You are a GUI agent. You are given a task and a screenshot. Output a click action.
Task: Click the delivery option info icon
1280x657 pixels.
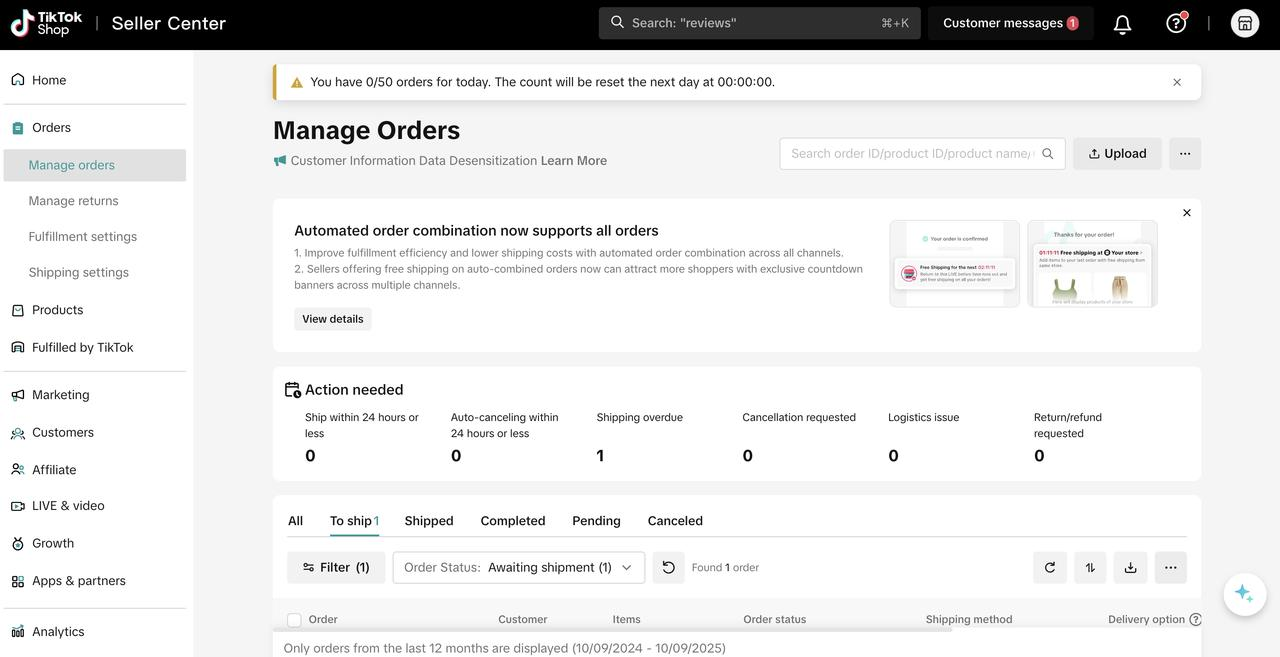(x=1195, y=620)
